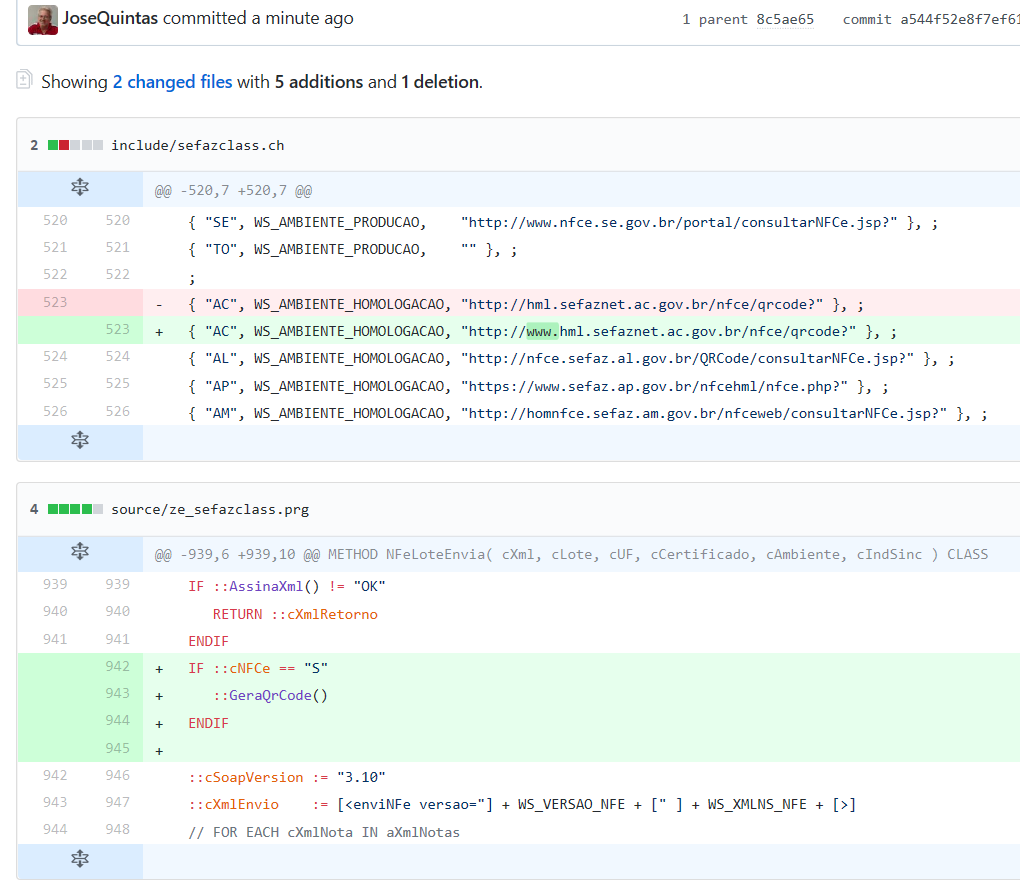Open the JoseQuintas author profile link

click(x=110, y=18)
